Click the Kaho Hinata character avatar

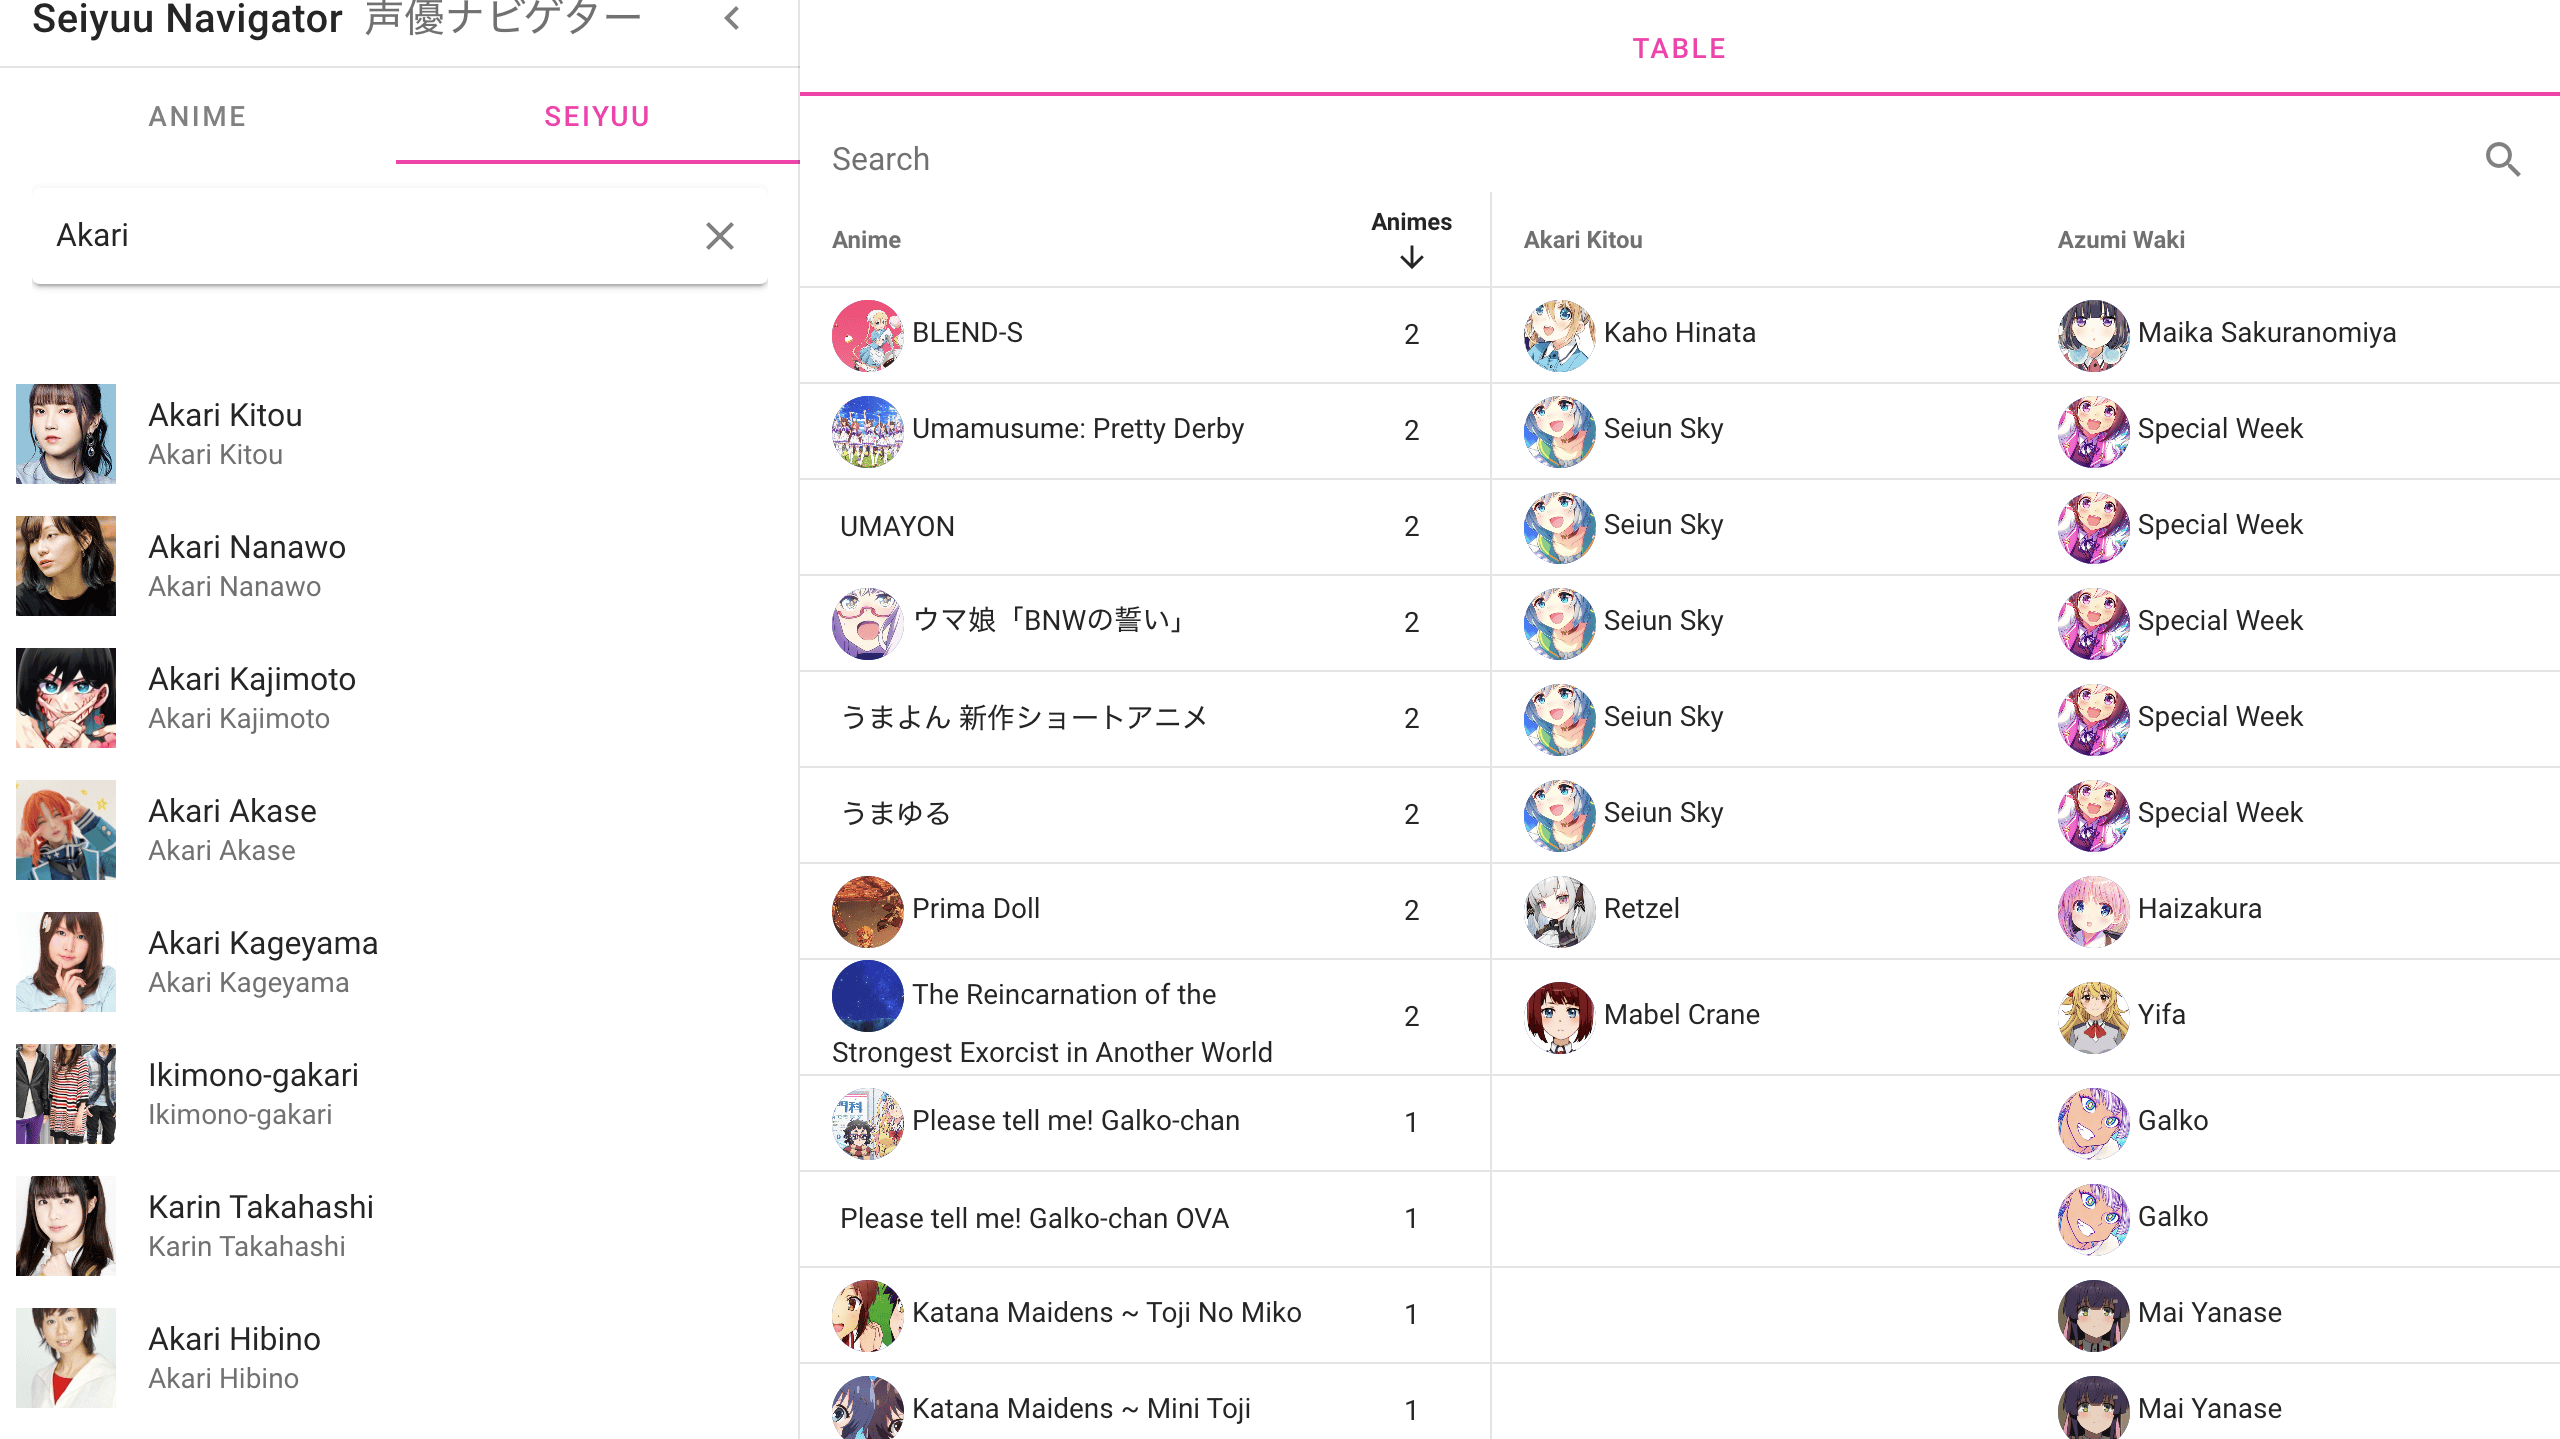1559,335
